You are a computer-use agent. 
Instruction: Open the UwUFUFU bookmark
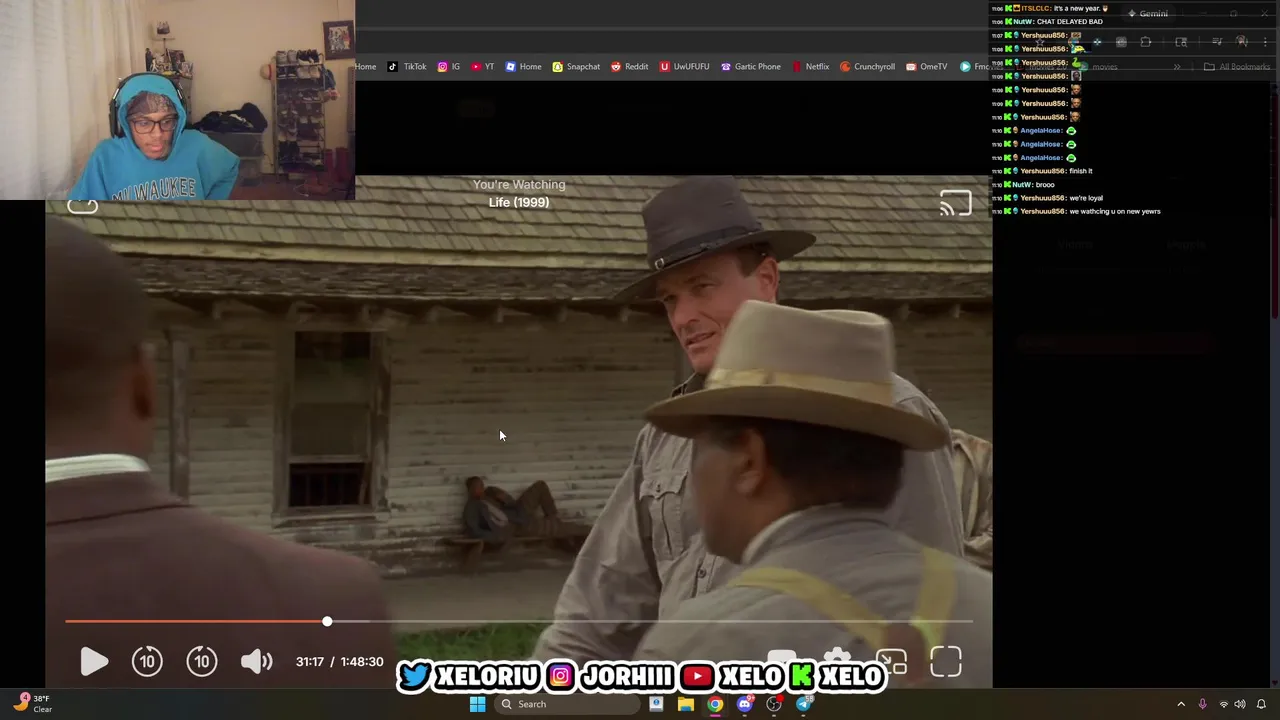(x=684, y=67)
